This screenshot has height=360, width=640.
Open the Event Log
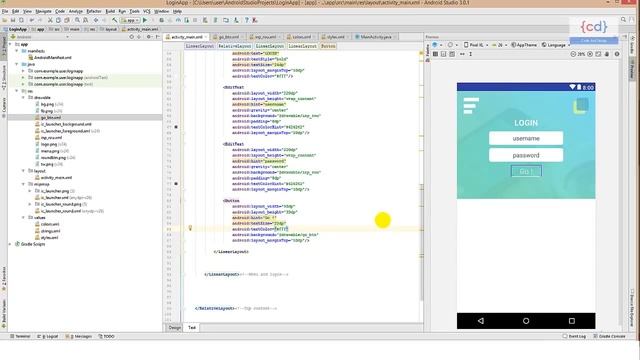[x=574, y=336]
